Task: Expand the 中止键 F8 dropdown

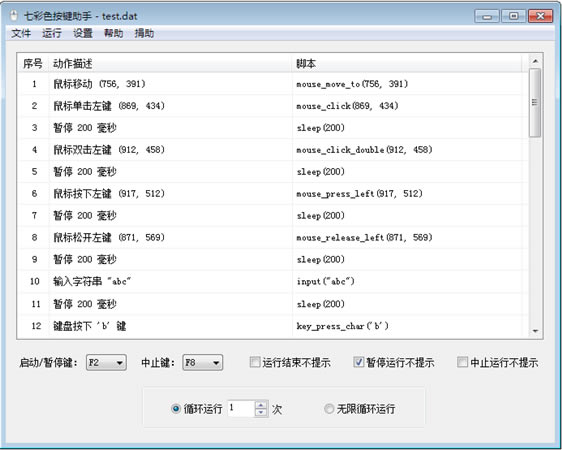Action: (203, 363)
